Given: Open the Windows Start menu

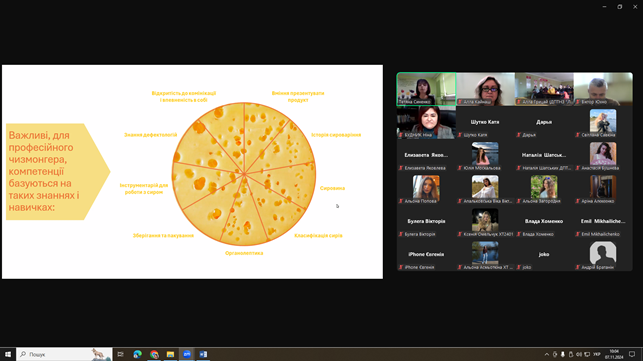Looking at the screenshot, I should [8, 354].
